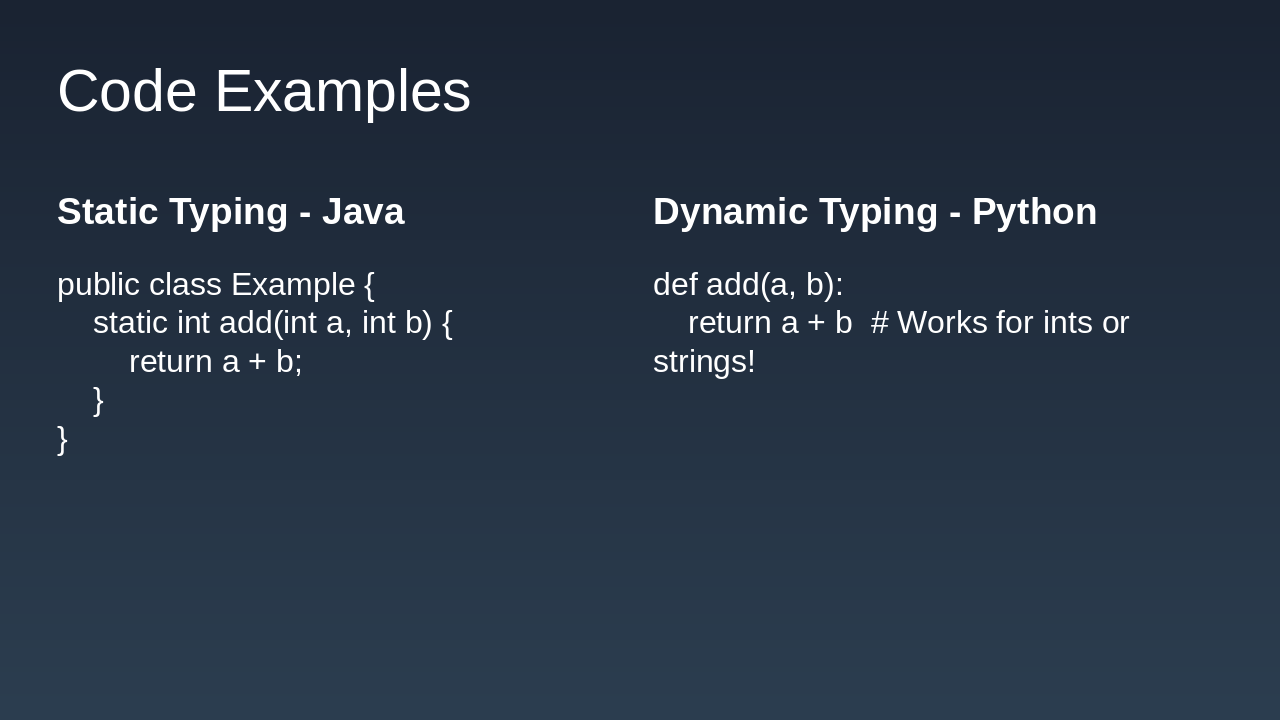
Task: Click the last outer closing brace of Java code
Action: (x=62, y=439)
